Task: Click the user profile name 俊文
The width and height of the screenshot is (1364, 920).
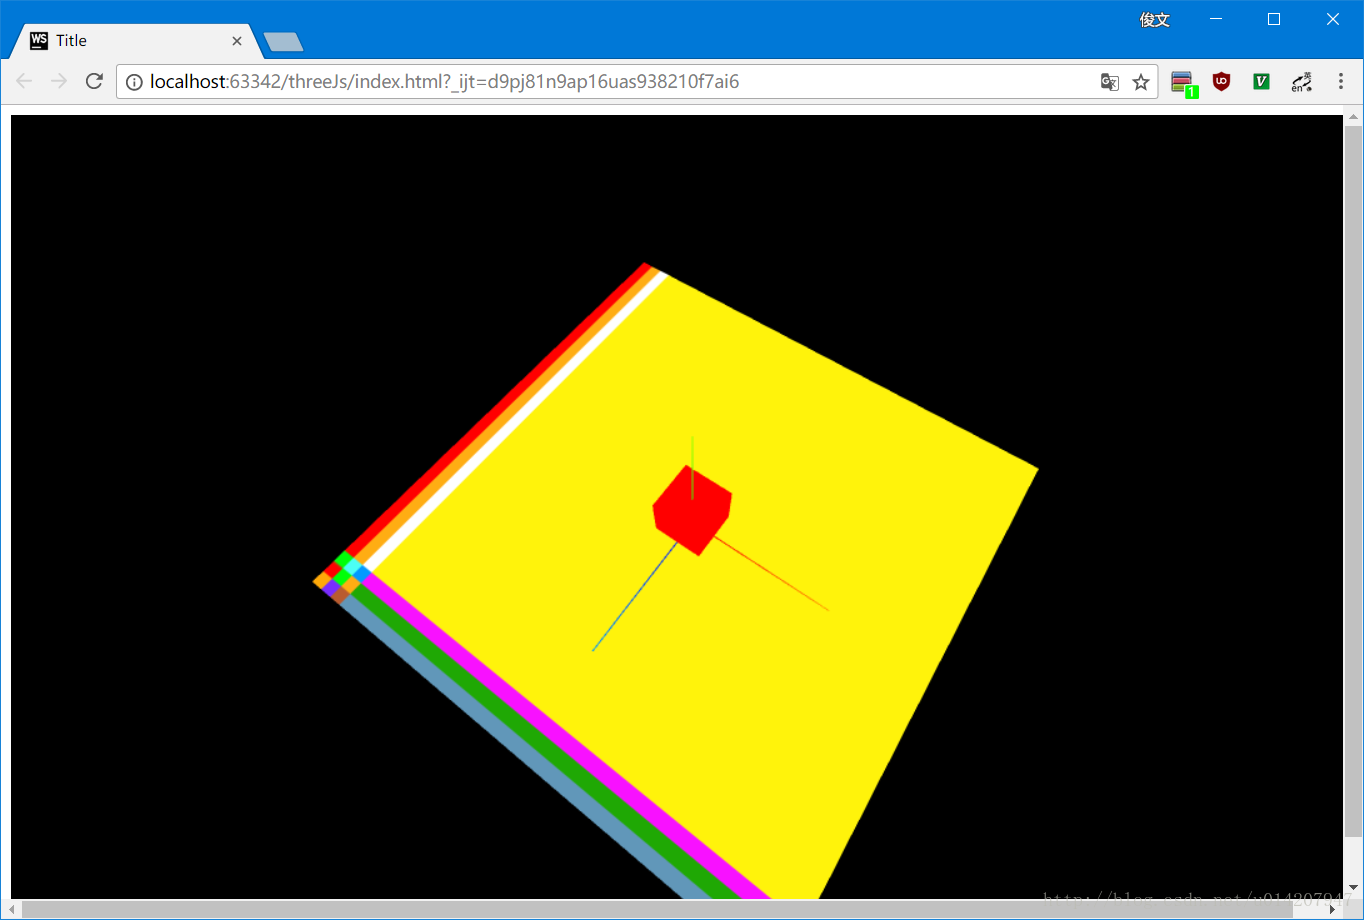Action: tap(1155, 19)
